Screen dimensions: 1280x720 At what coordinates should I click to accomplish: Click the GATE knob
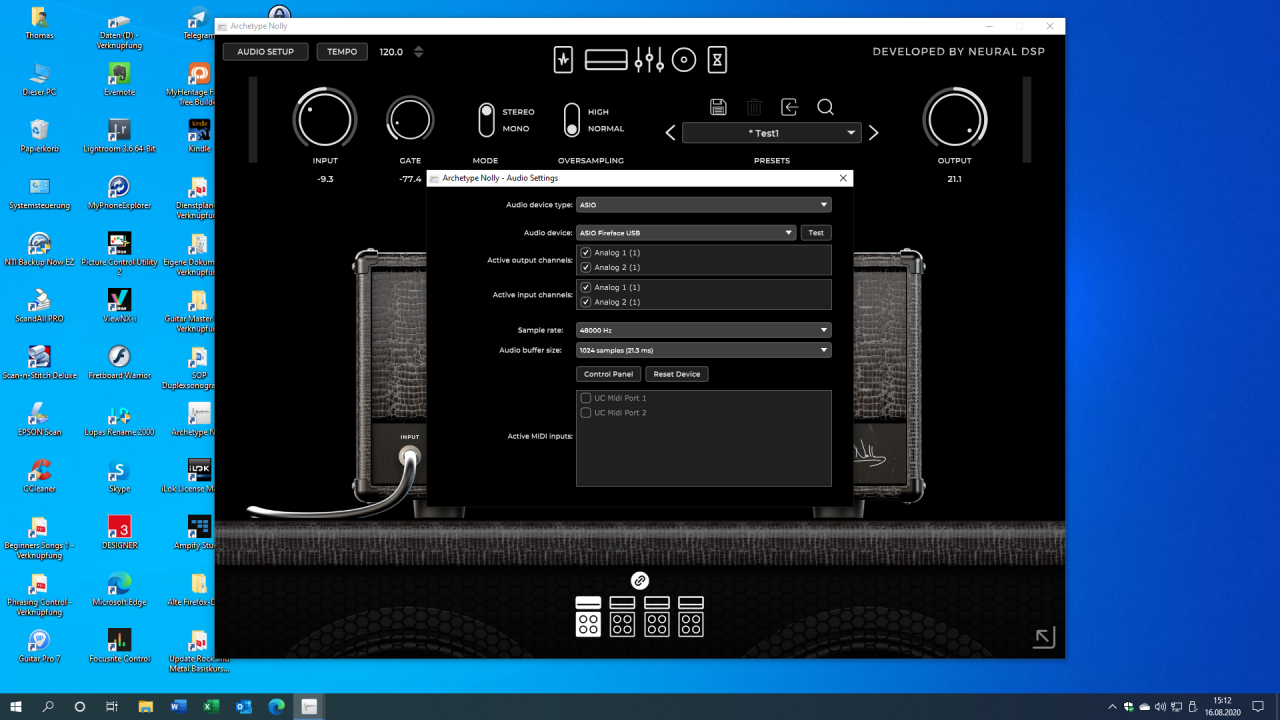click(410, 120)
